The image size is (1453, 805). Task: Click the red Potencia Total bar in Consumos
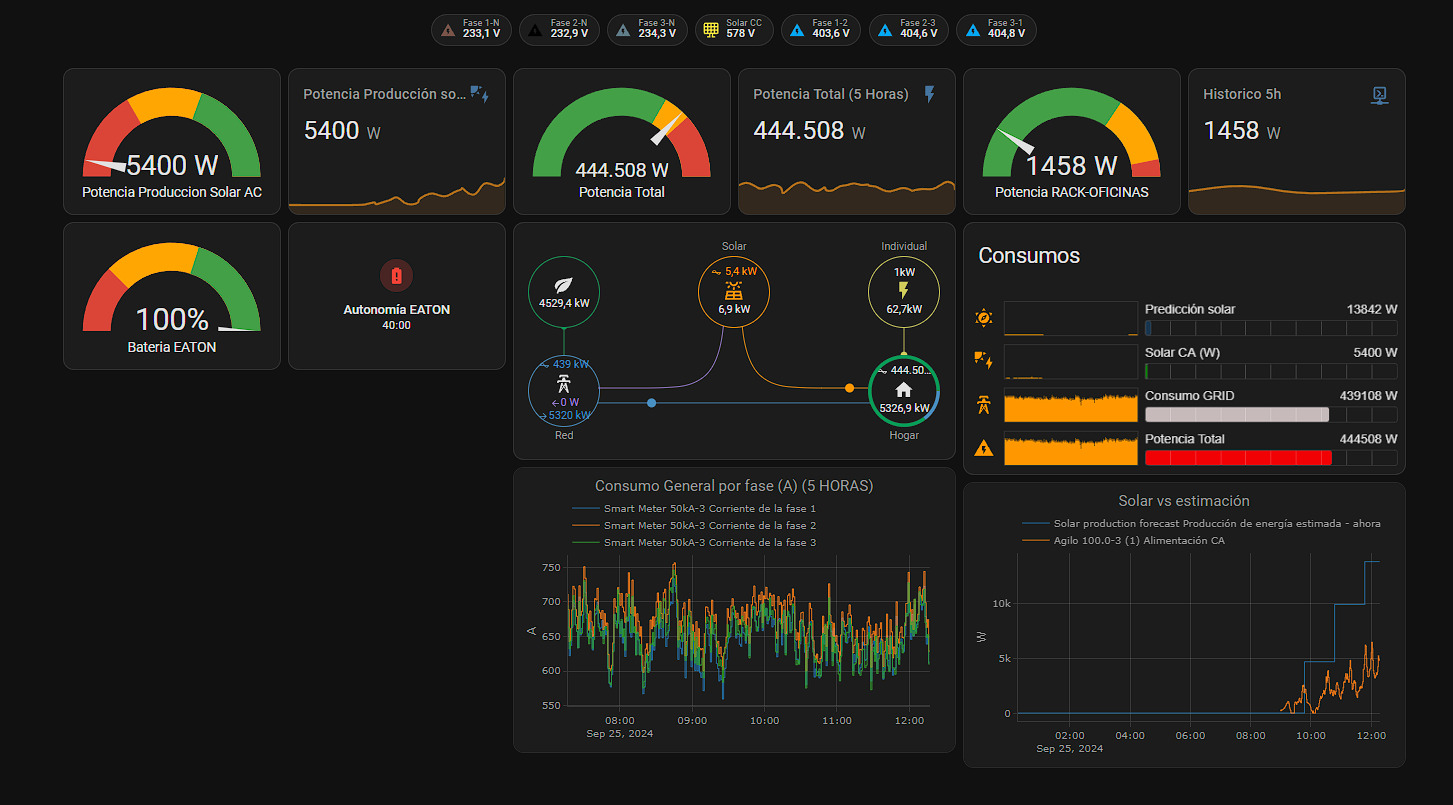[x=1237, y=458]
